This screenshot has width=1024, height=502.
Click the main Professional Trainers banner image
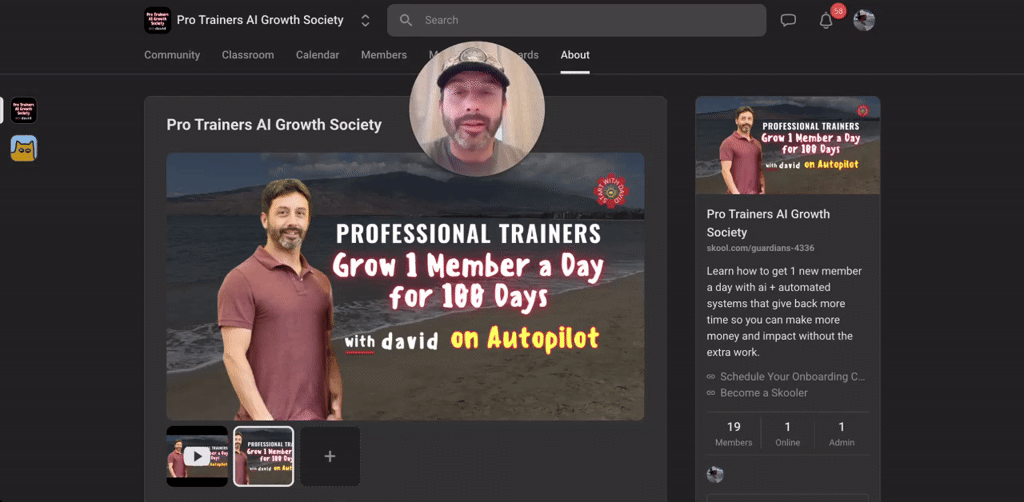pyautogui.click(x=405, y=287)
